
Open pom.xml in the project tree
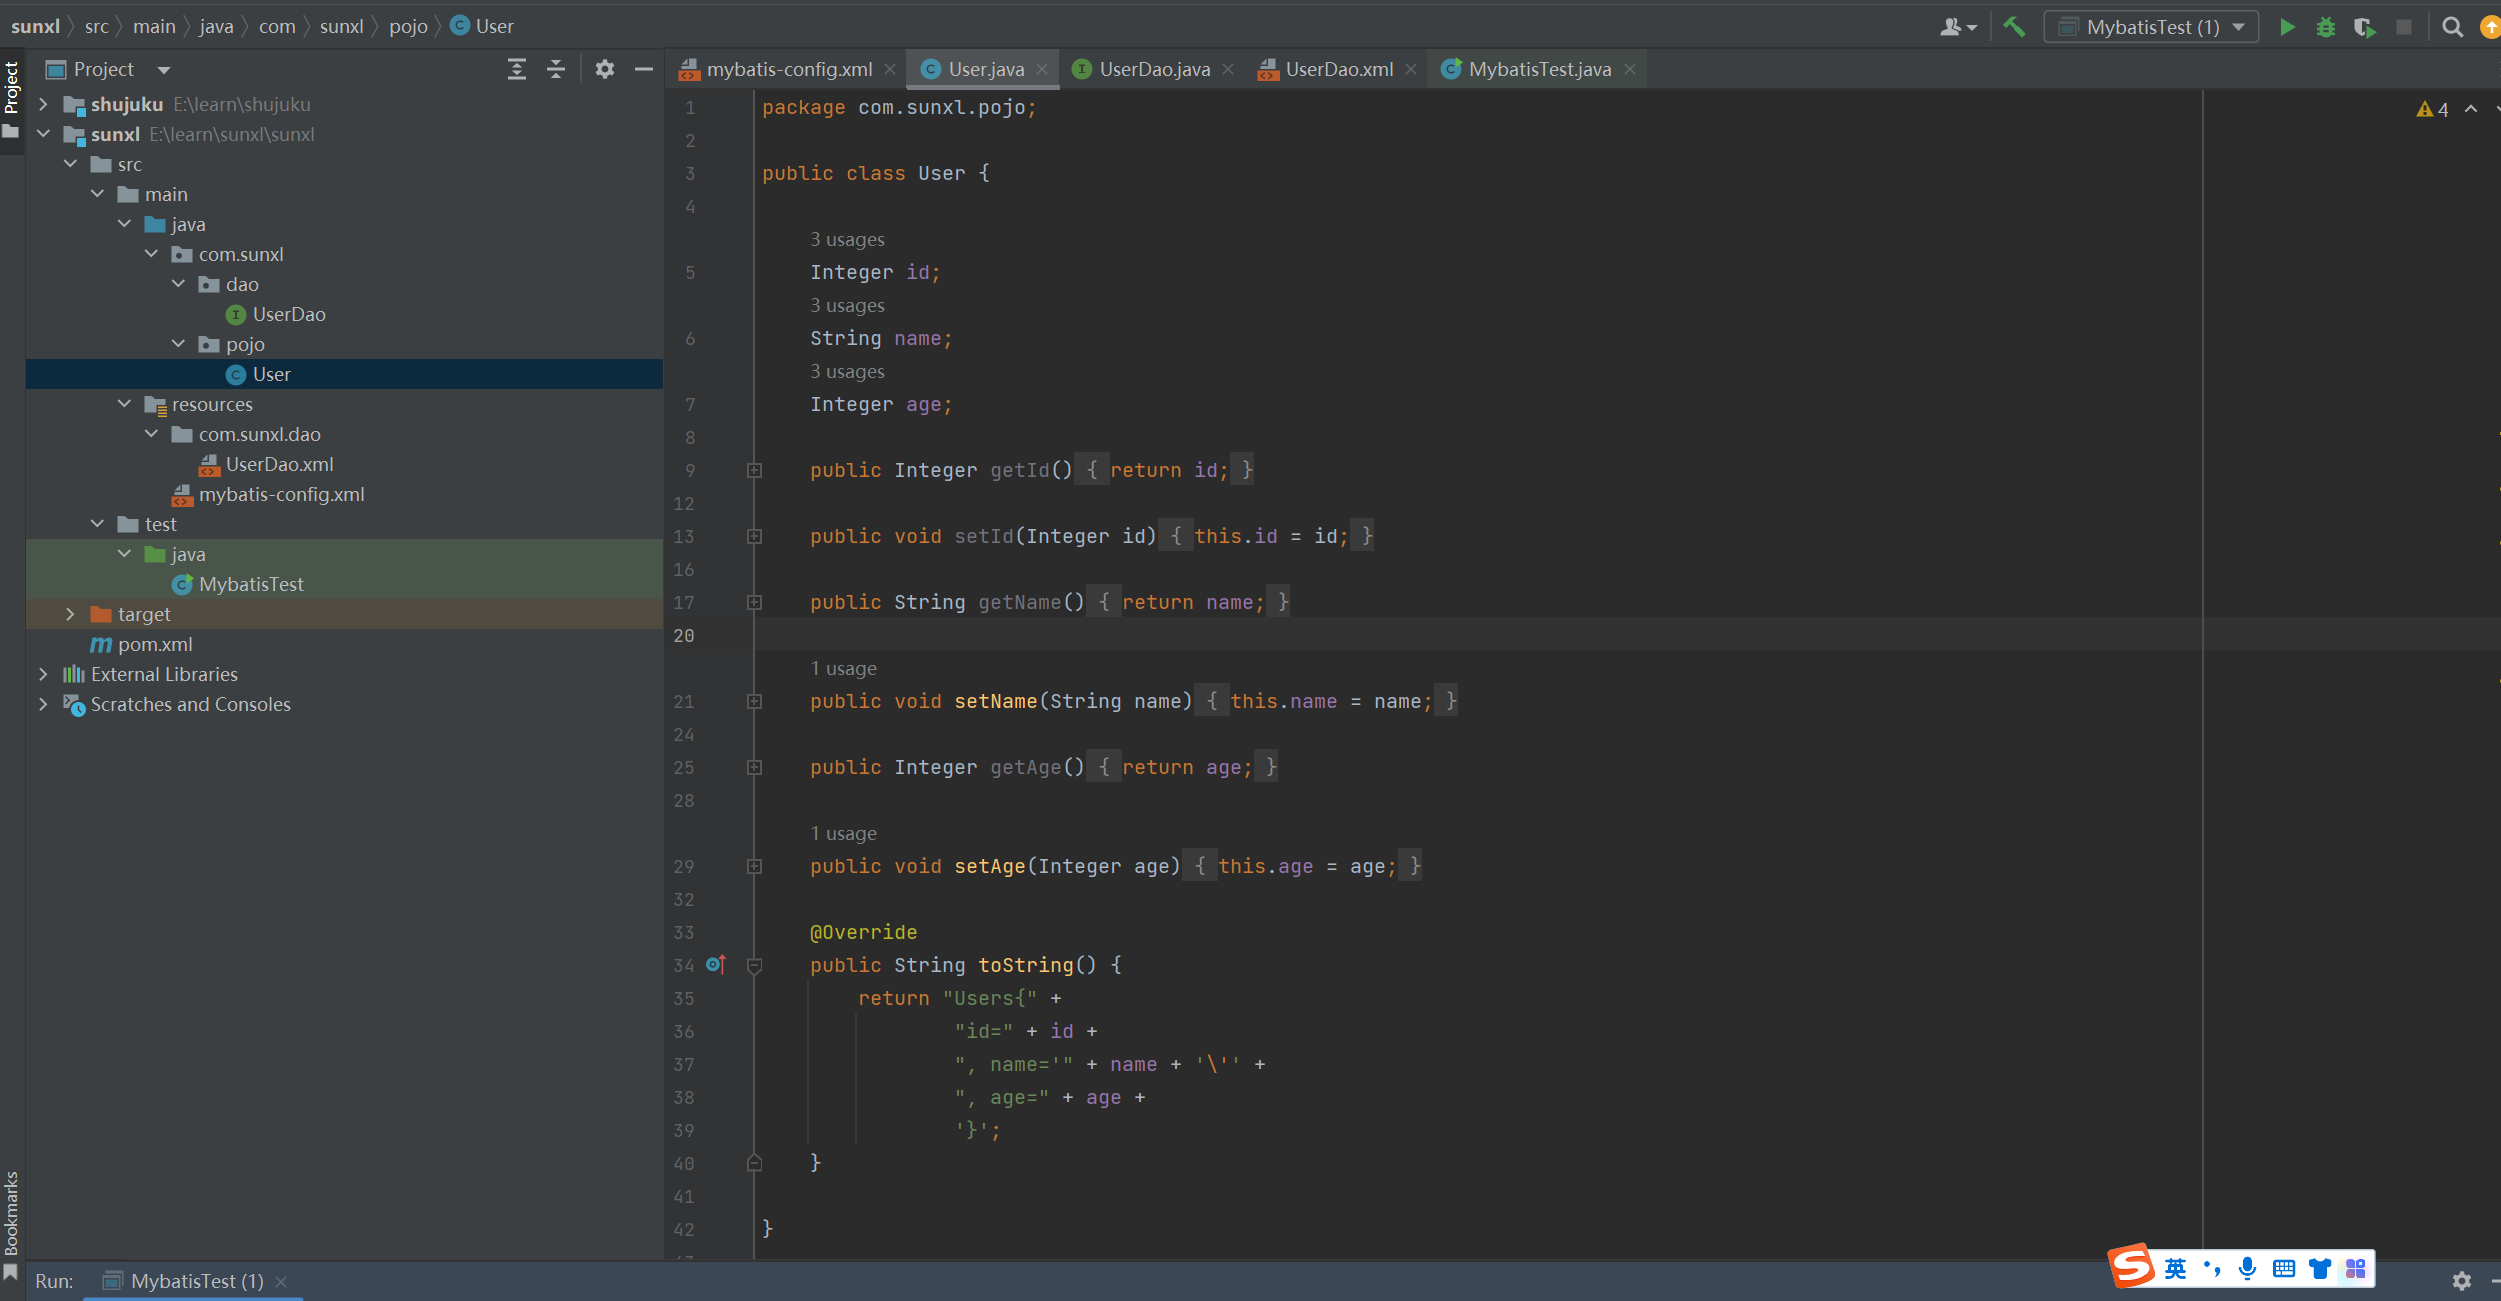[x=155, y=644]
